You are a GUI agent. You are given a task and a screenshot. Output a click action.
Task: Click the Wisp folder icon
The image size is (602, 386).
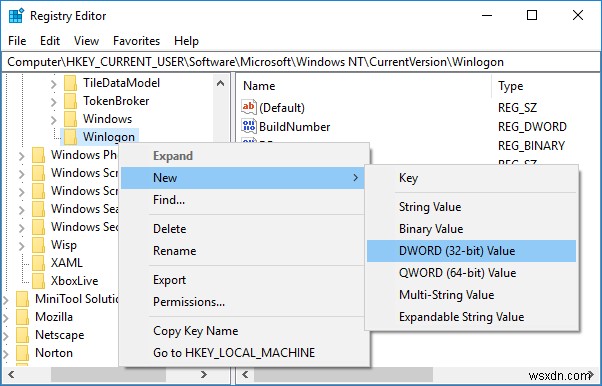(x=38, y=245)
